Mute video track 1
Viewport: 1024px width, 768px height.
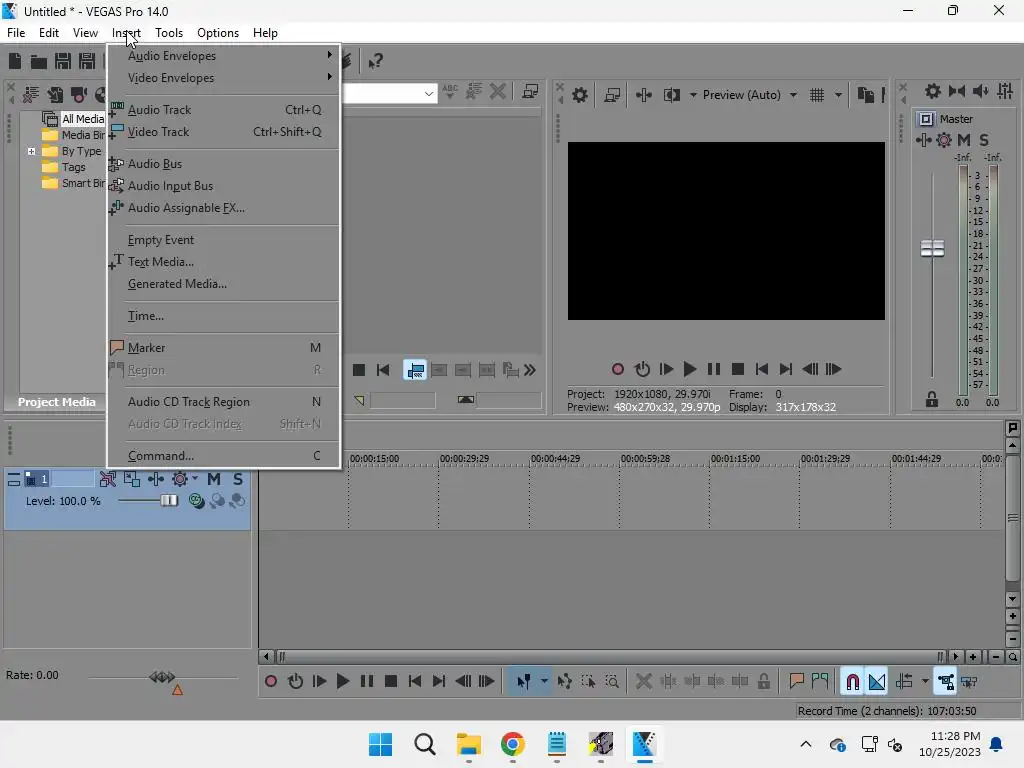(x=214, y=479)
